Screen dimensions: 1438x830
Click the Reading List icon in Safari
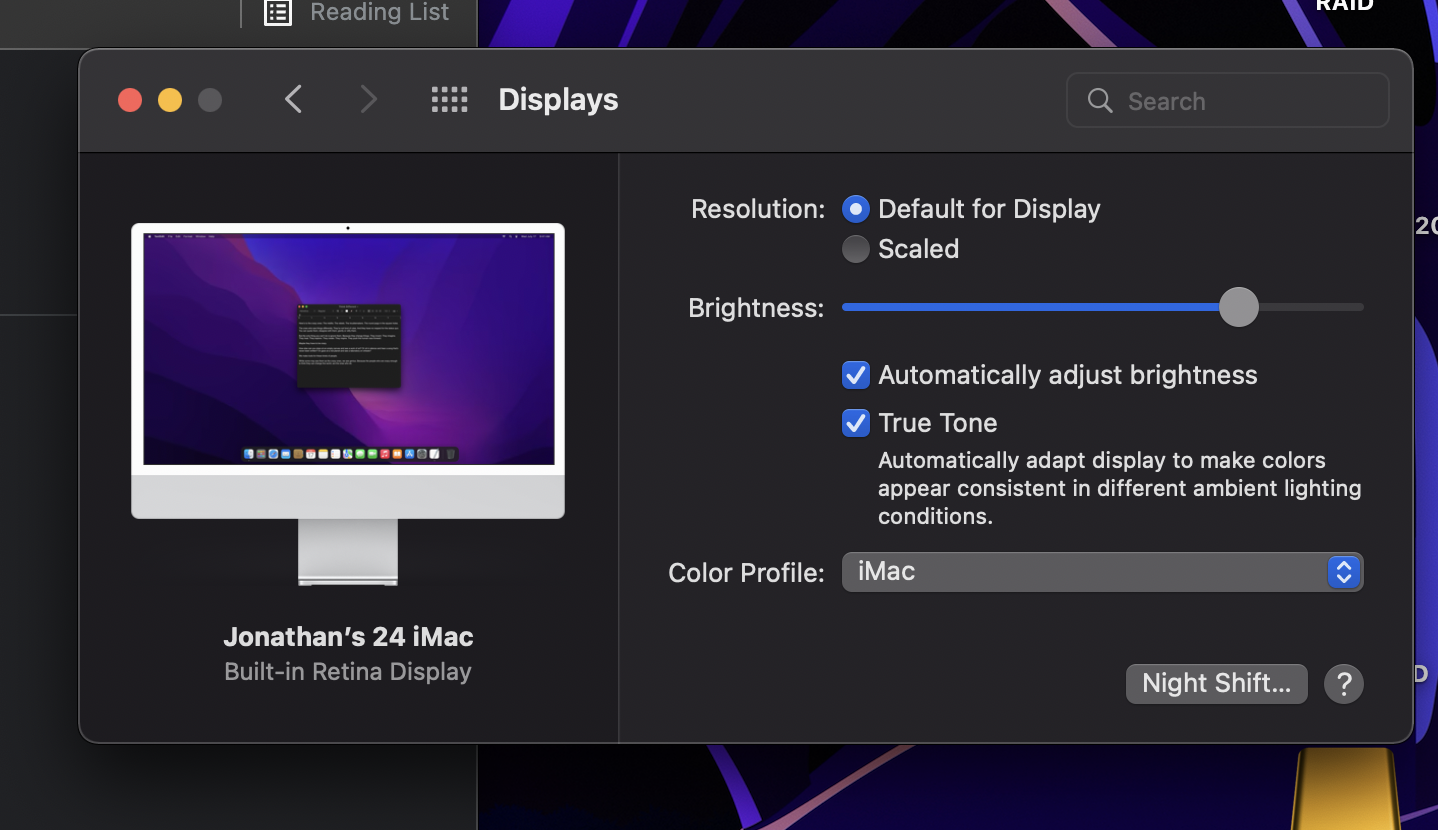pyautogui.click(x=277, y=12)
